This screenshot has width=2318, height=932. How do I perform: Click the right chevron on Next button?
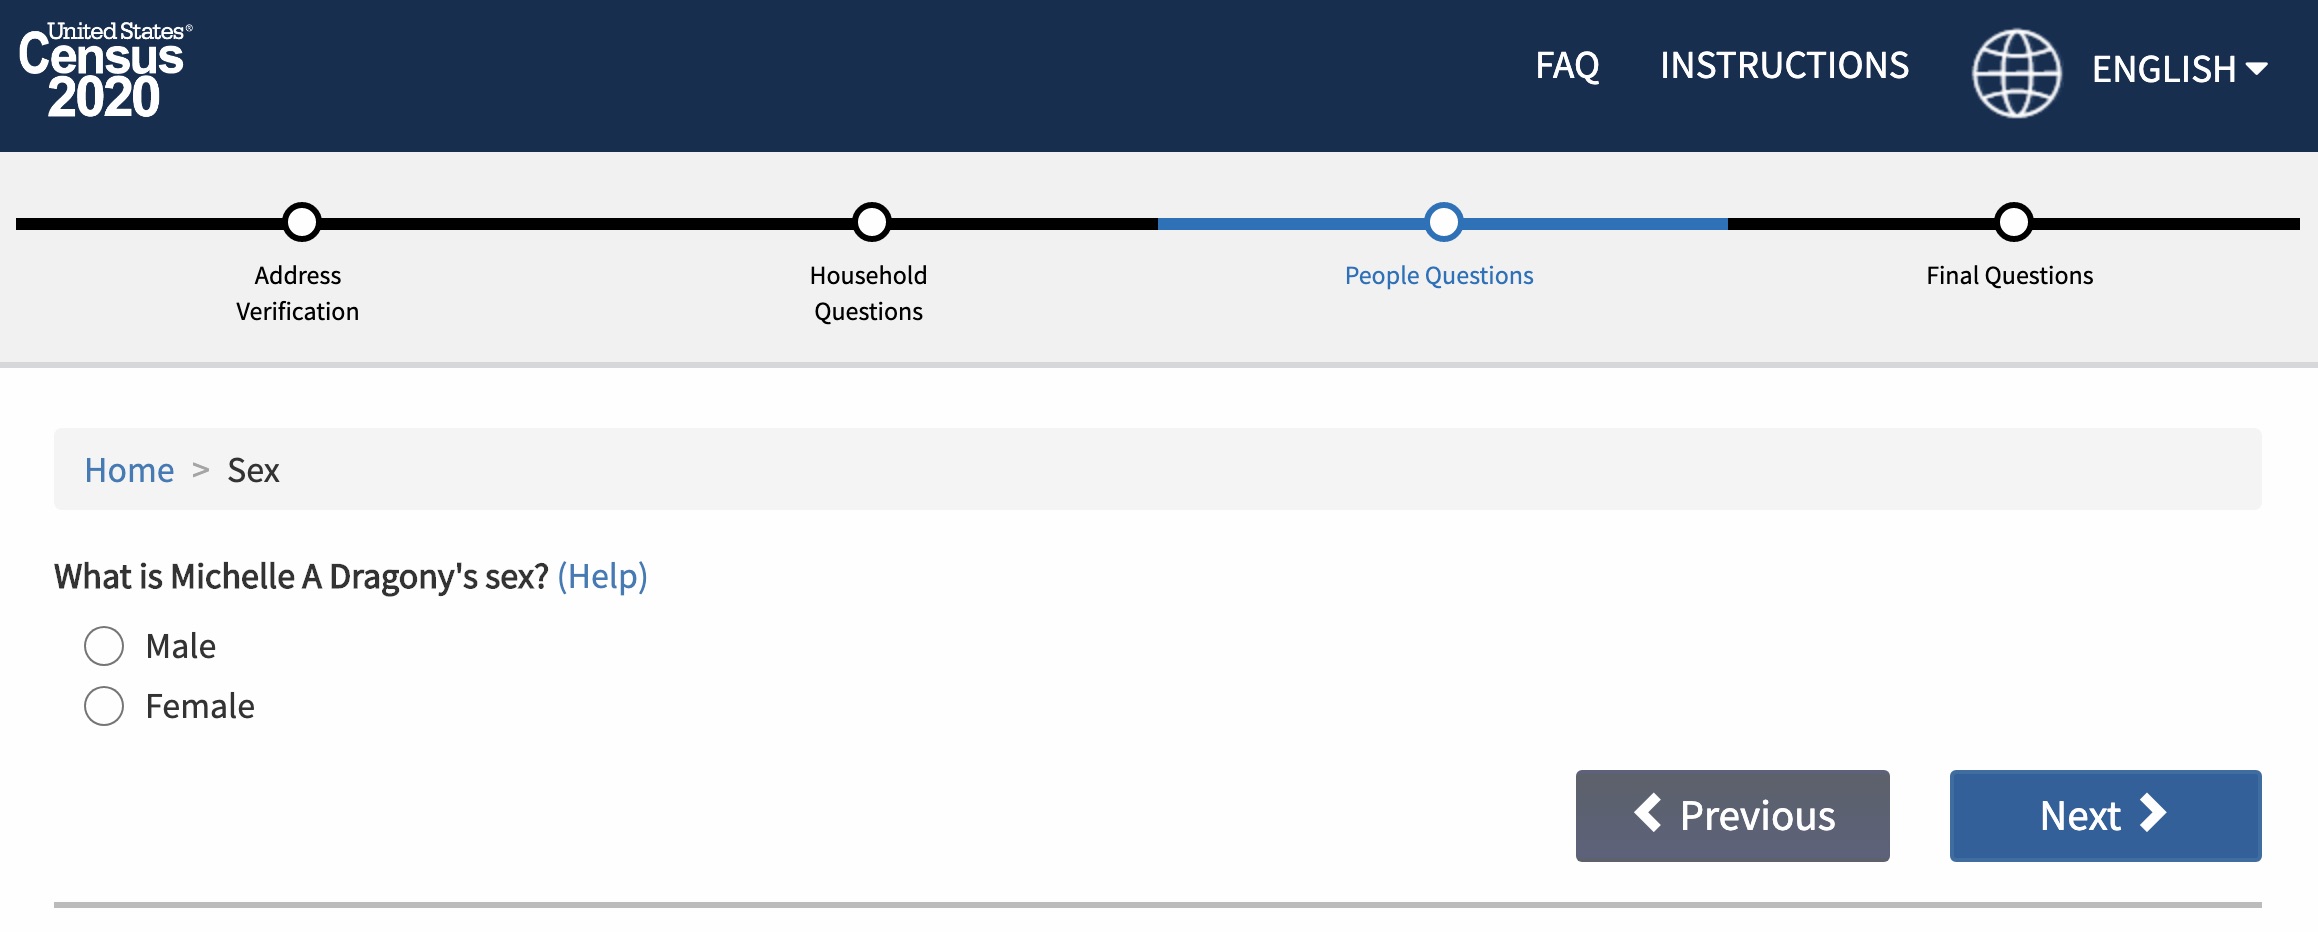point(2152,813)
